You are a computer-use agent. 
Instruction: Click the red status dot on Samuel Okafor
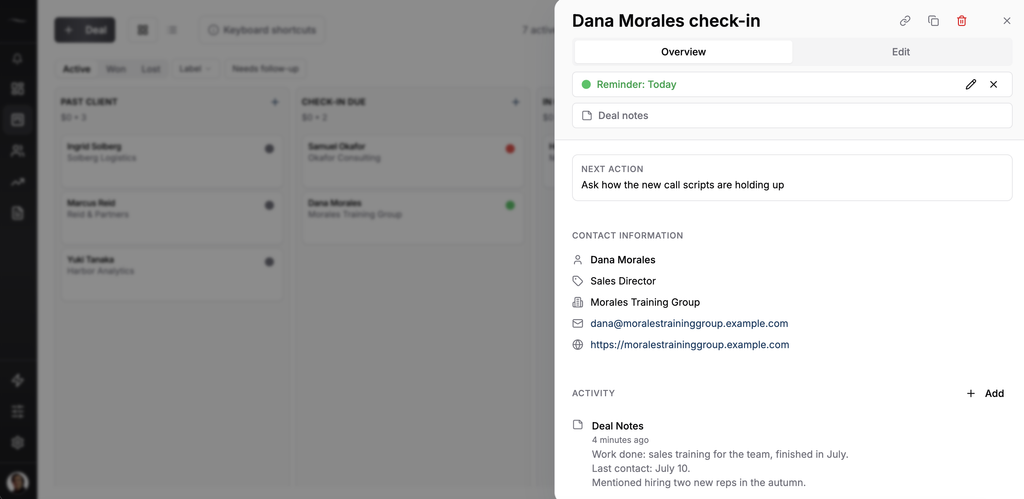tap(510, 149)
